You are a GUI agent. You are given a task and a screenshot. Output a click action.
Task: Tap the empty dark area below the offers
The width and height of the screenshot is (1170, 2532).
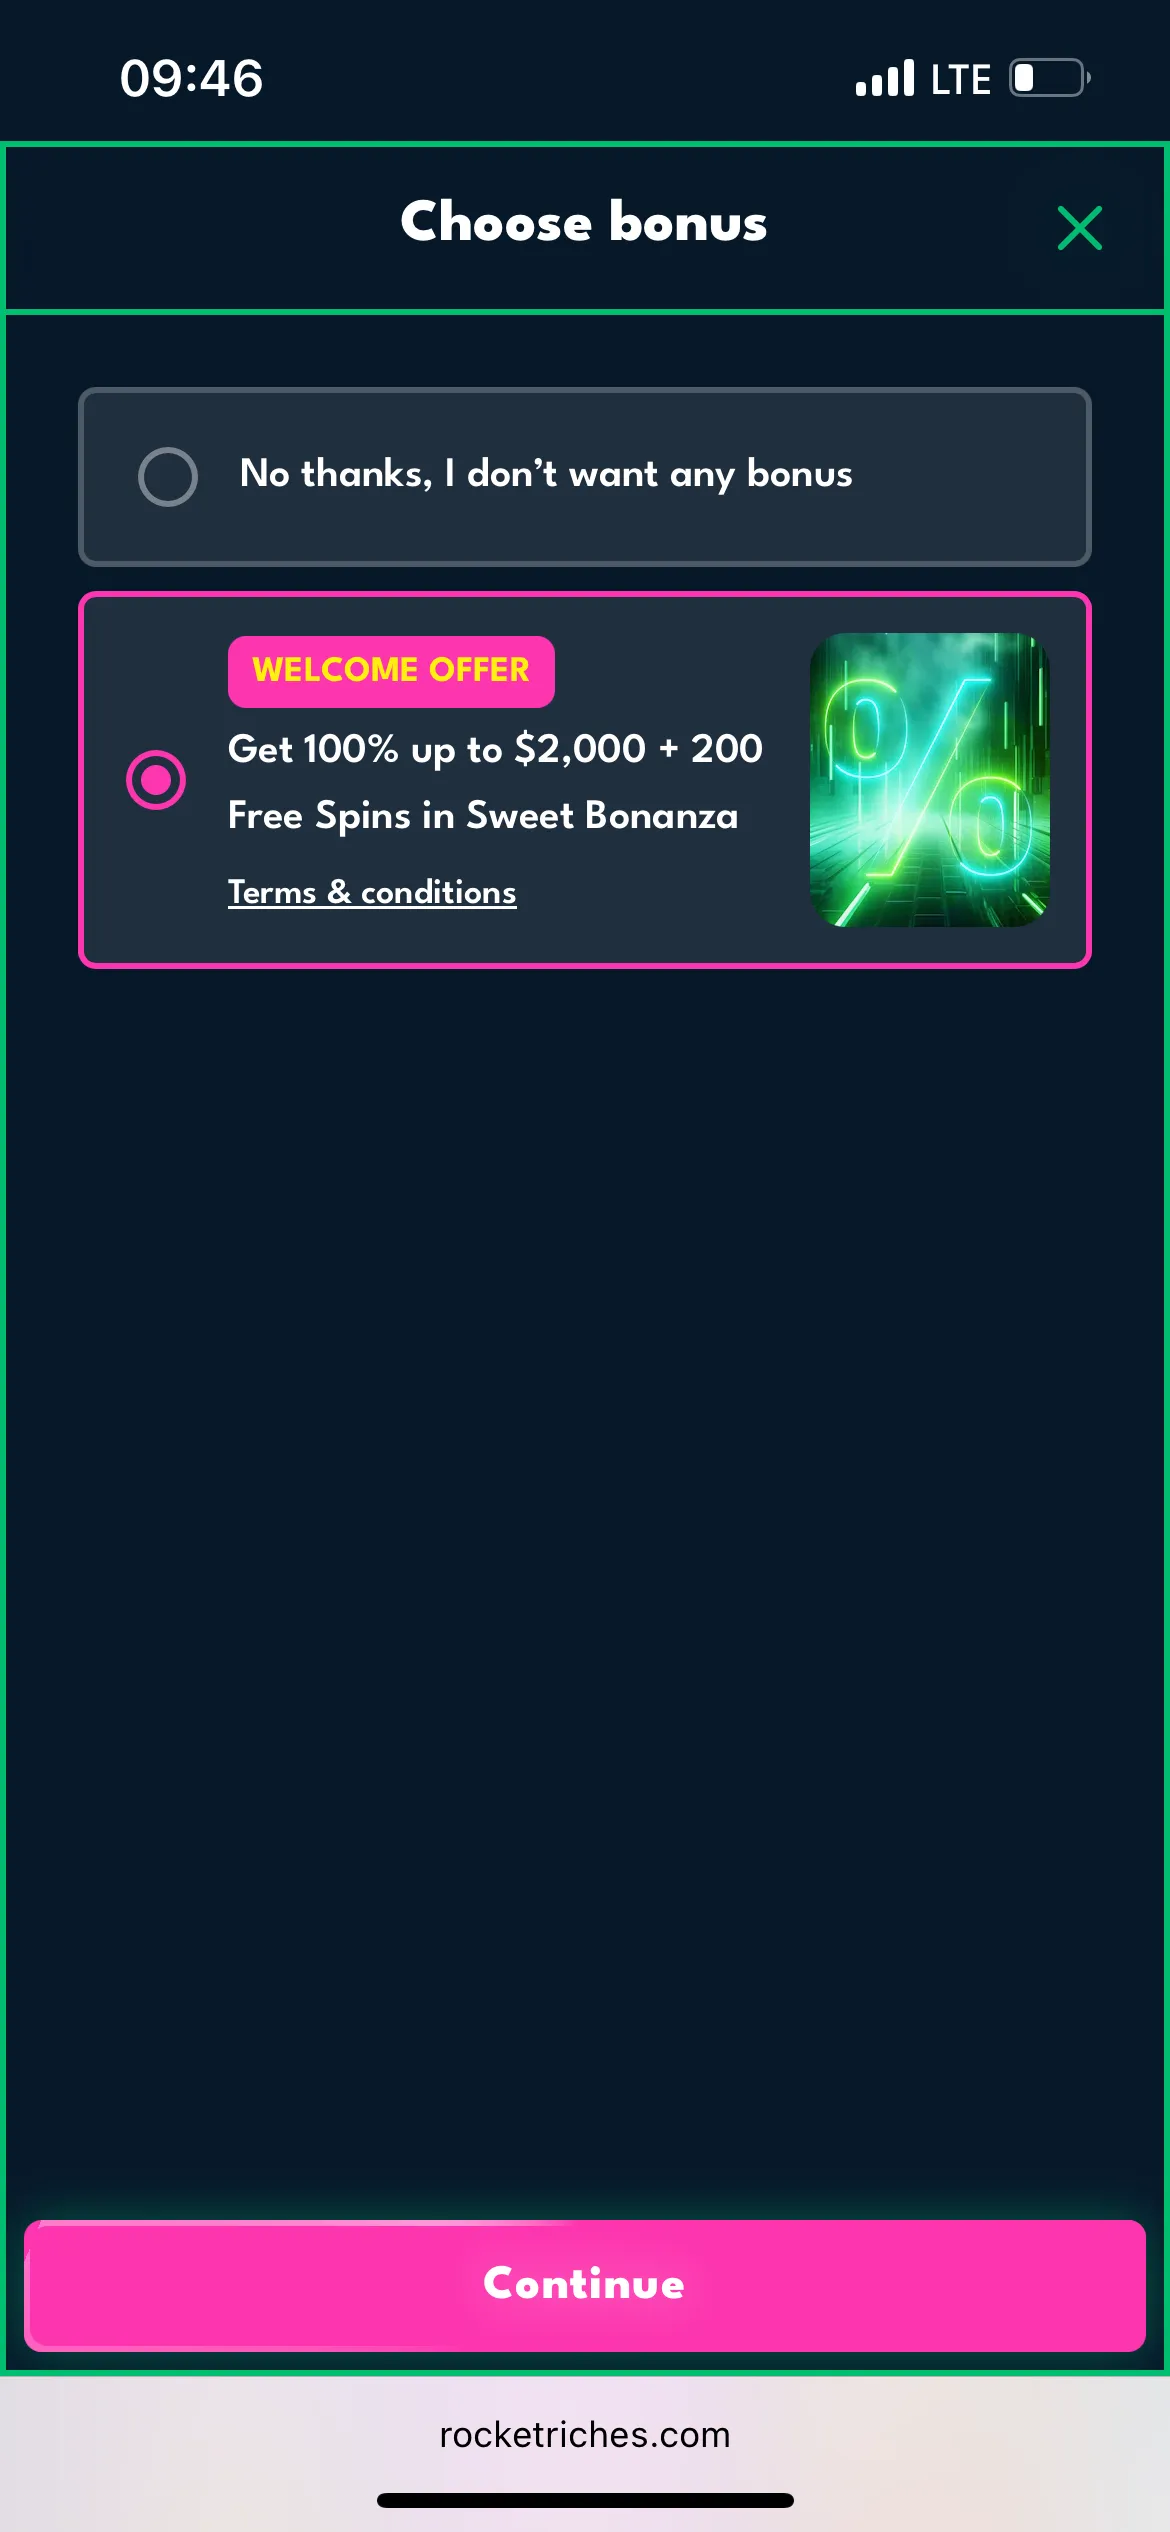tap(585, 1590)
